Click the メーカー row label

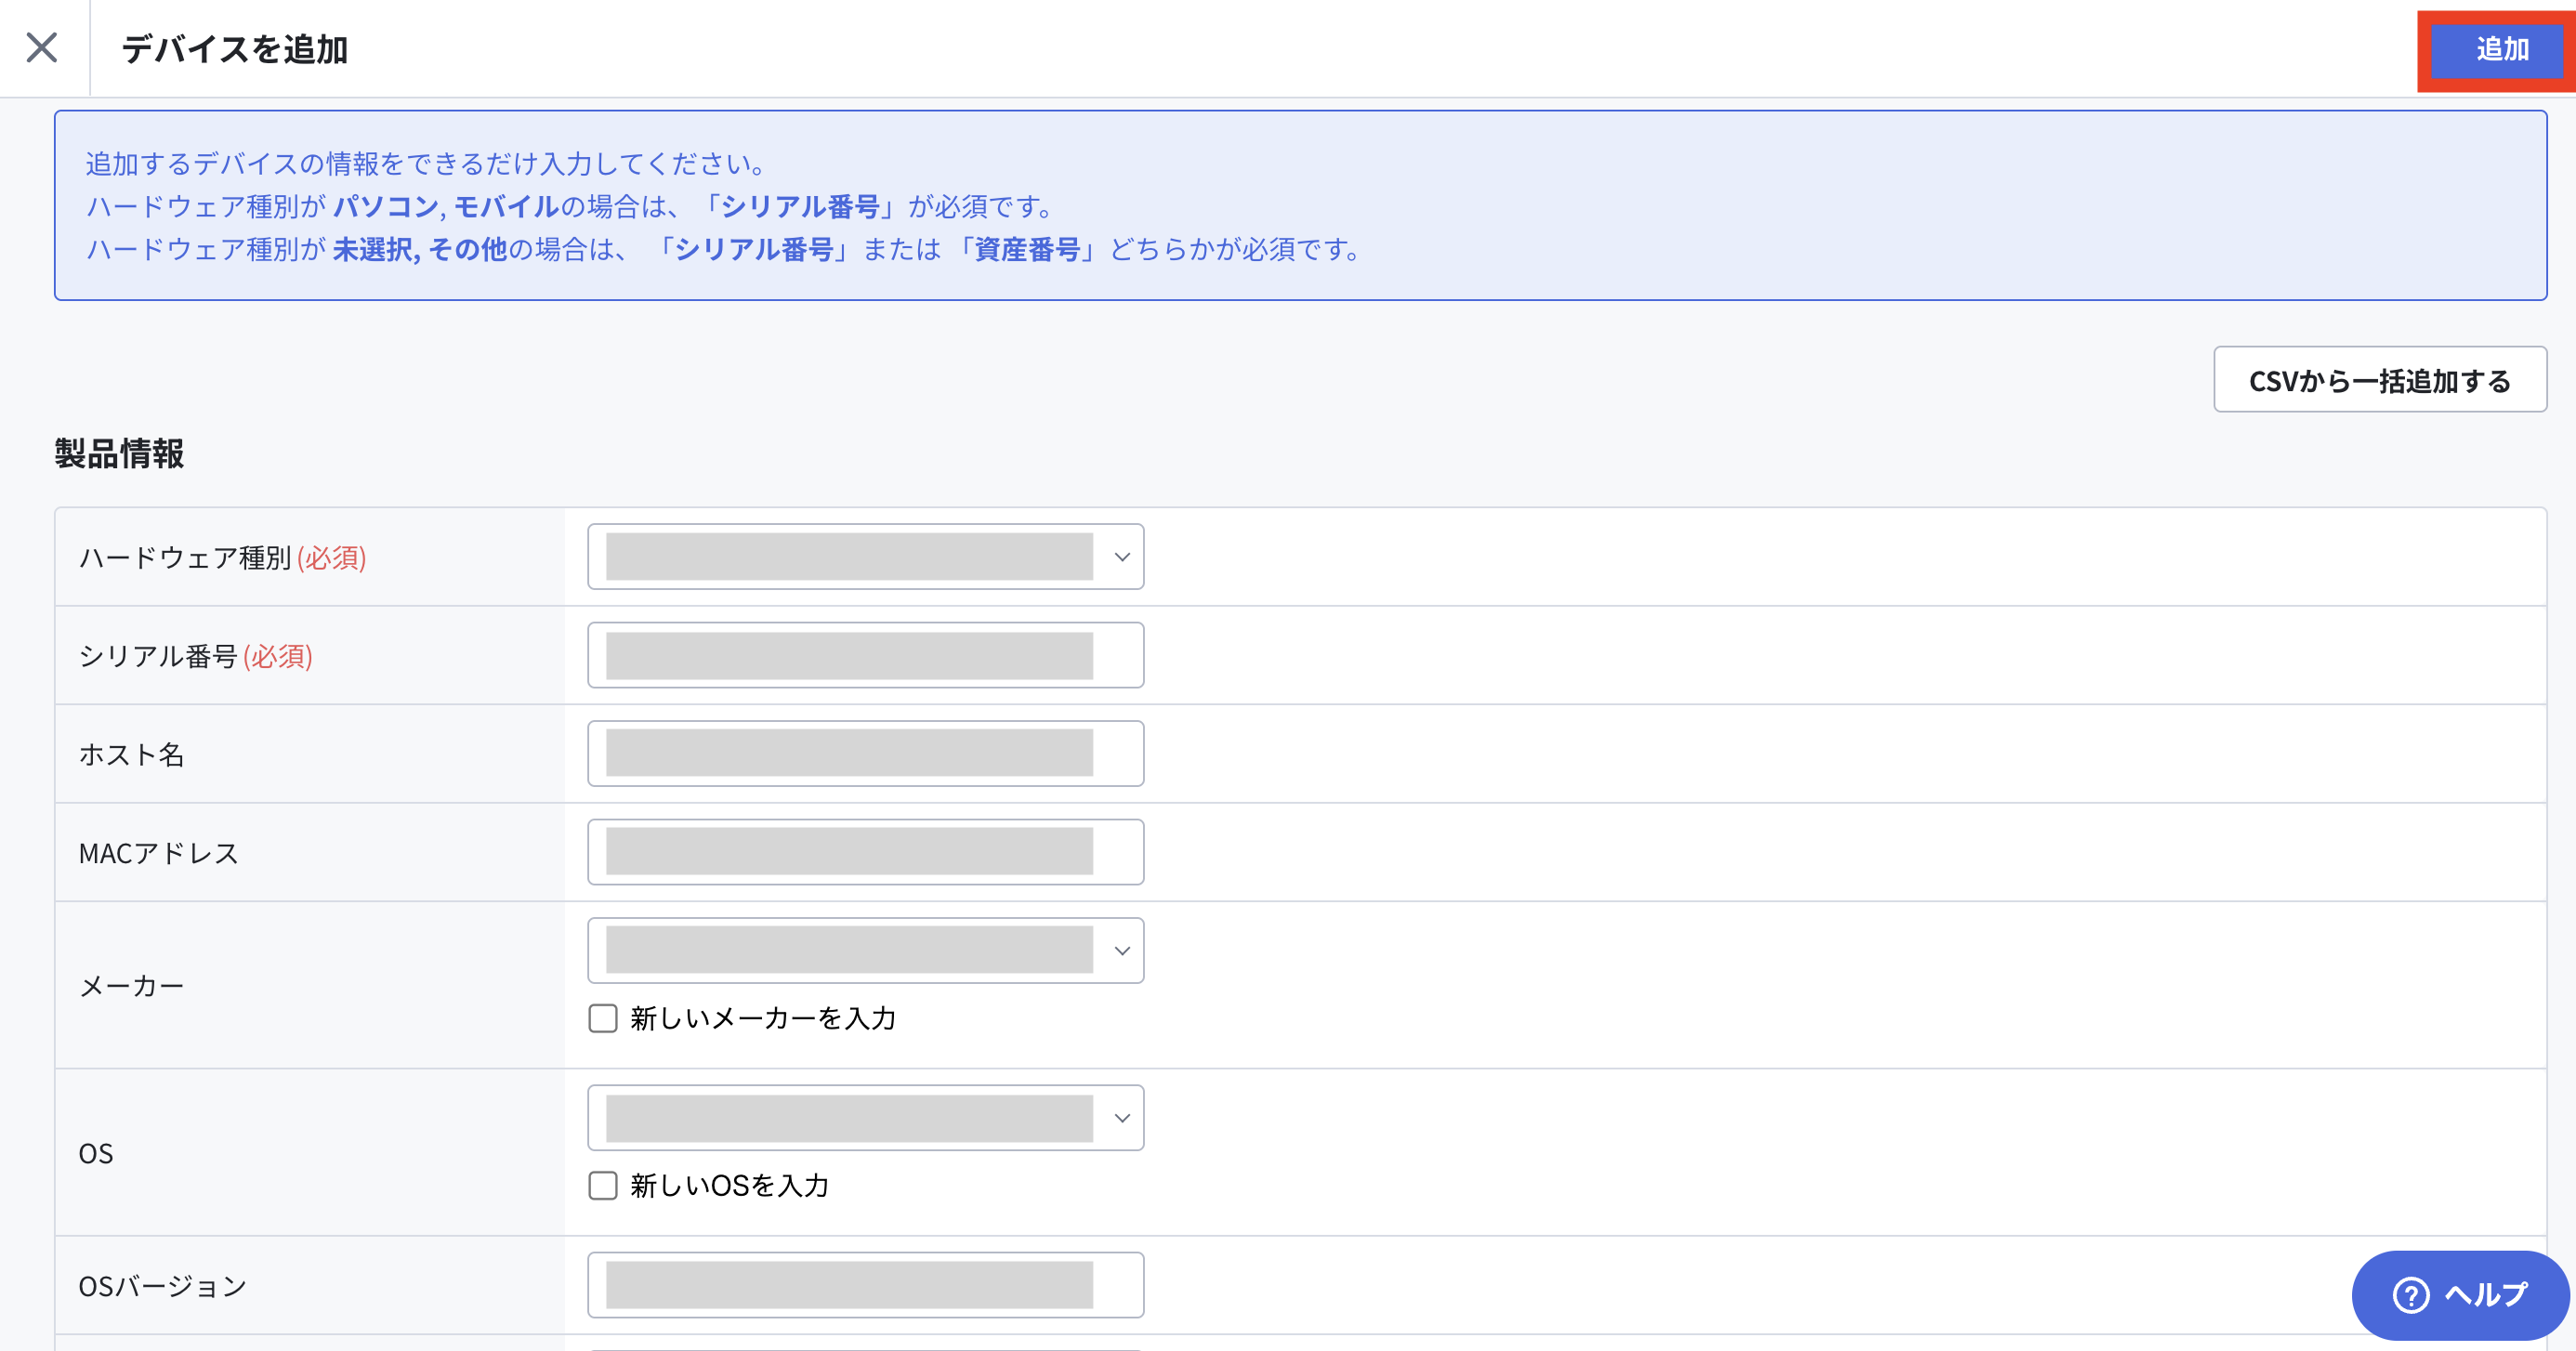coord(132,986)
